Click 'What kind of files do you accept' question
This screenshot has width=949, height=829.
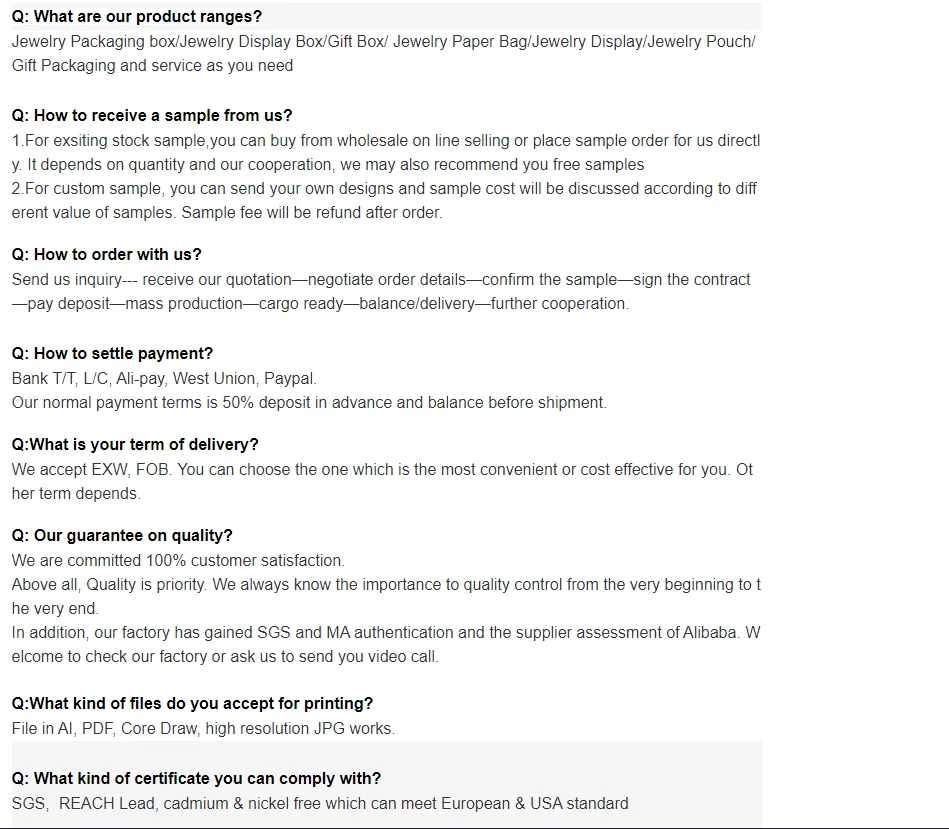click(192, 704)
